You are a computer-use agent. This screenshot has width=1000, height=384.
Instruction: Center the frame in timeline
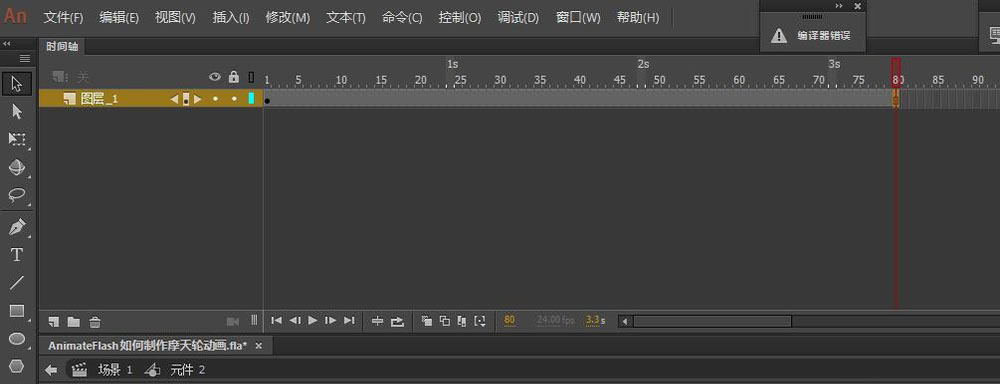point(378,321)
